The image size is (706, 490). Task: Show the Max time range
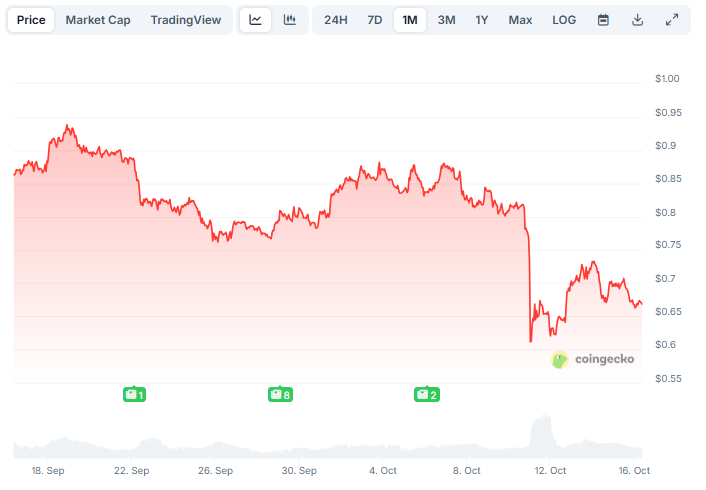click(520, 20)
